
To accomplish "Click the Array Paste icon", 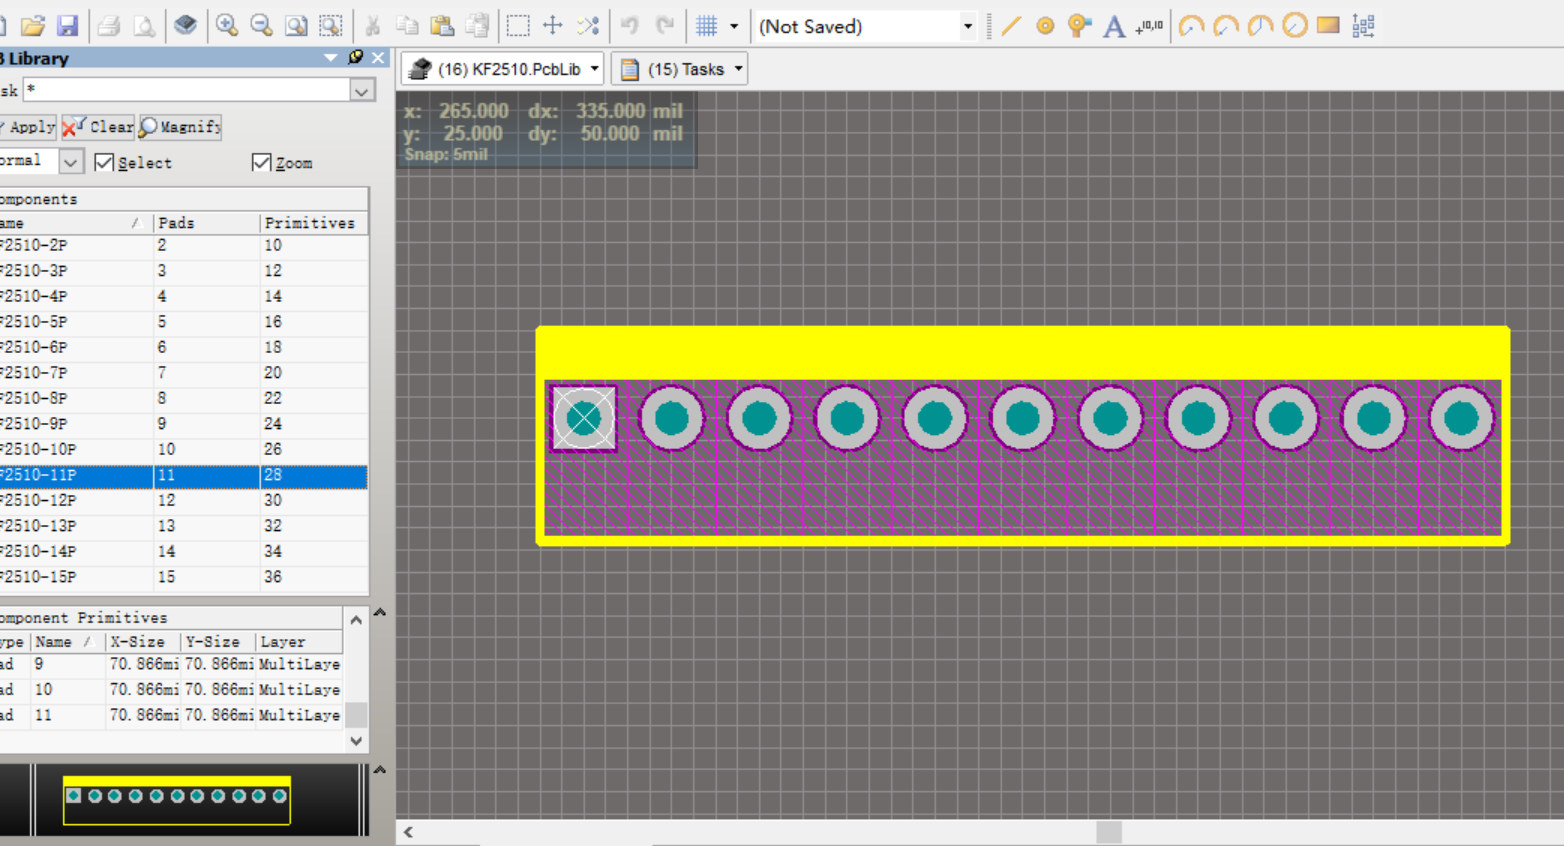I will click(x=1363, y=26).
